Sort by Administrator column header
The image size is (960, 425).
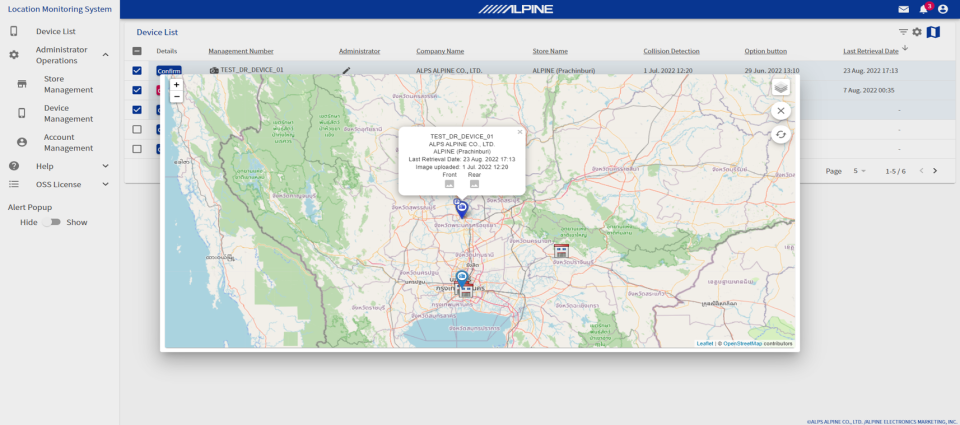tap(359, 51)
